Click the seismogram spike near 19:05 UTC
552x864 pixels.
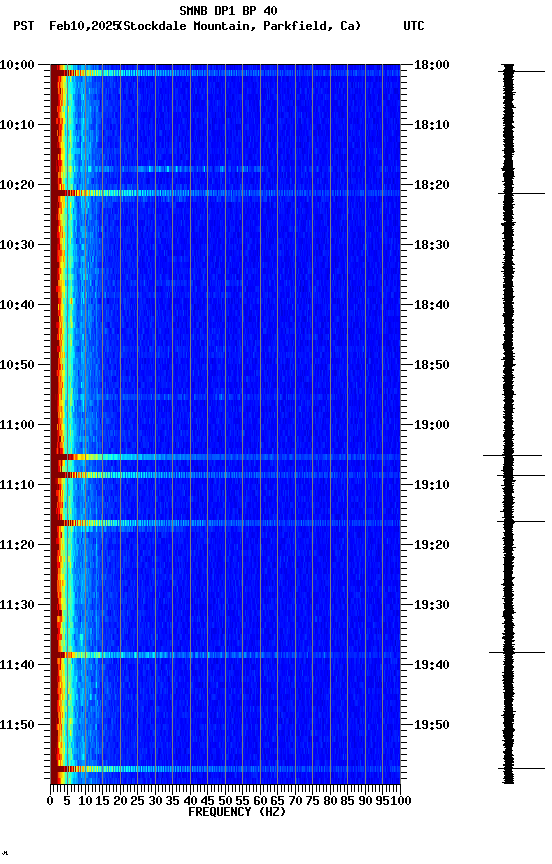[512, 456]
